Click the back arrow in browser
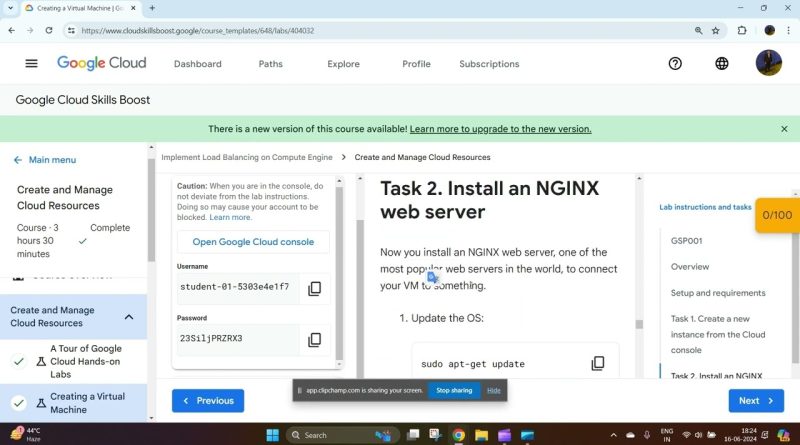Screen dimensions: 800x445 point(11,31)
